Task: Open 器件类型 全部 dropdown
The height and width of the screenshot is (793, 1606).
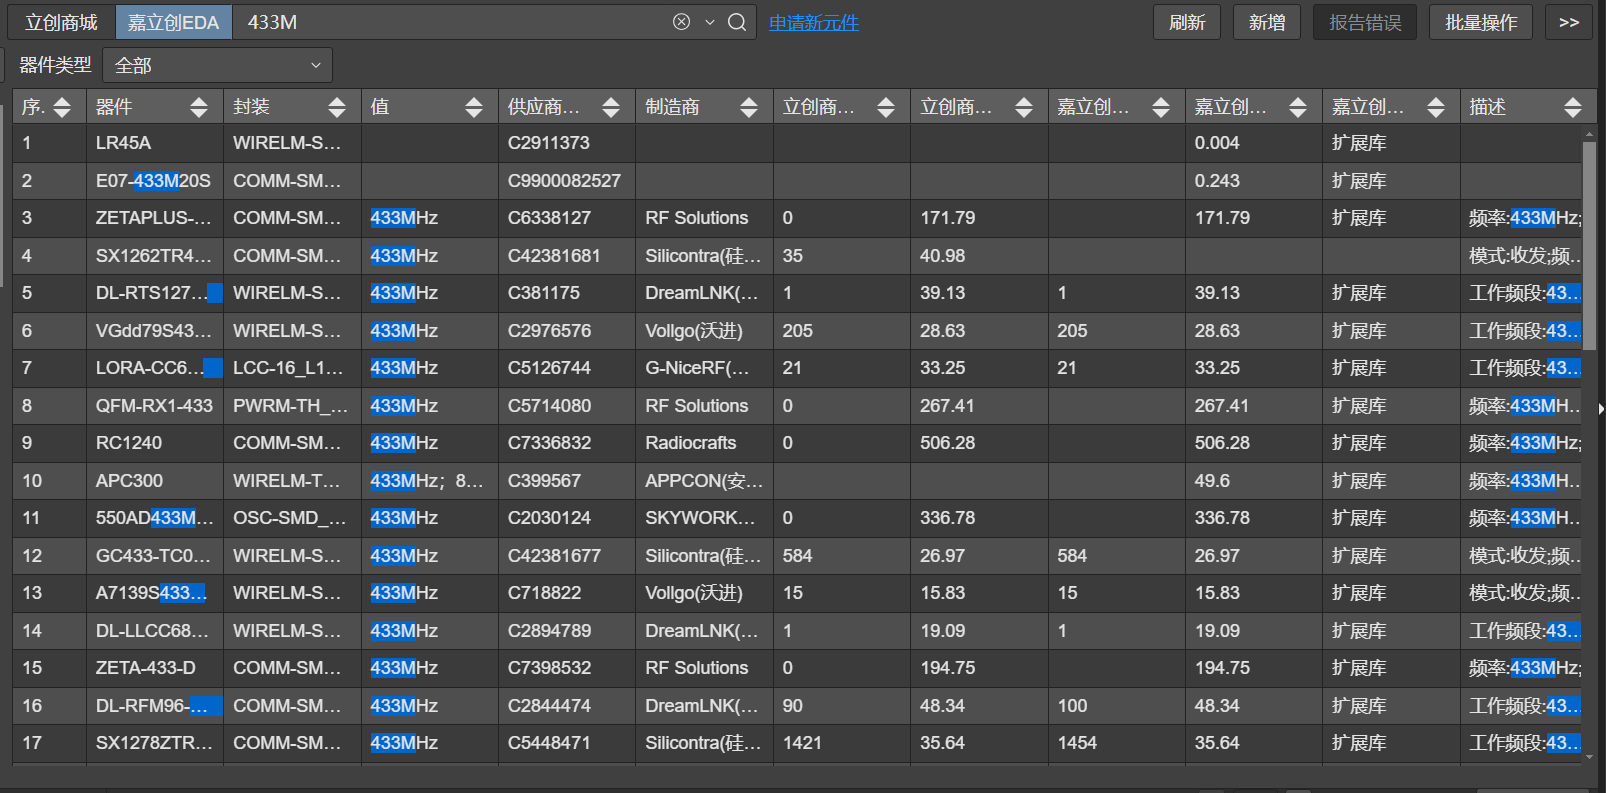Action: click(x=218, y=66)
